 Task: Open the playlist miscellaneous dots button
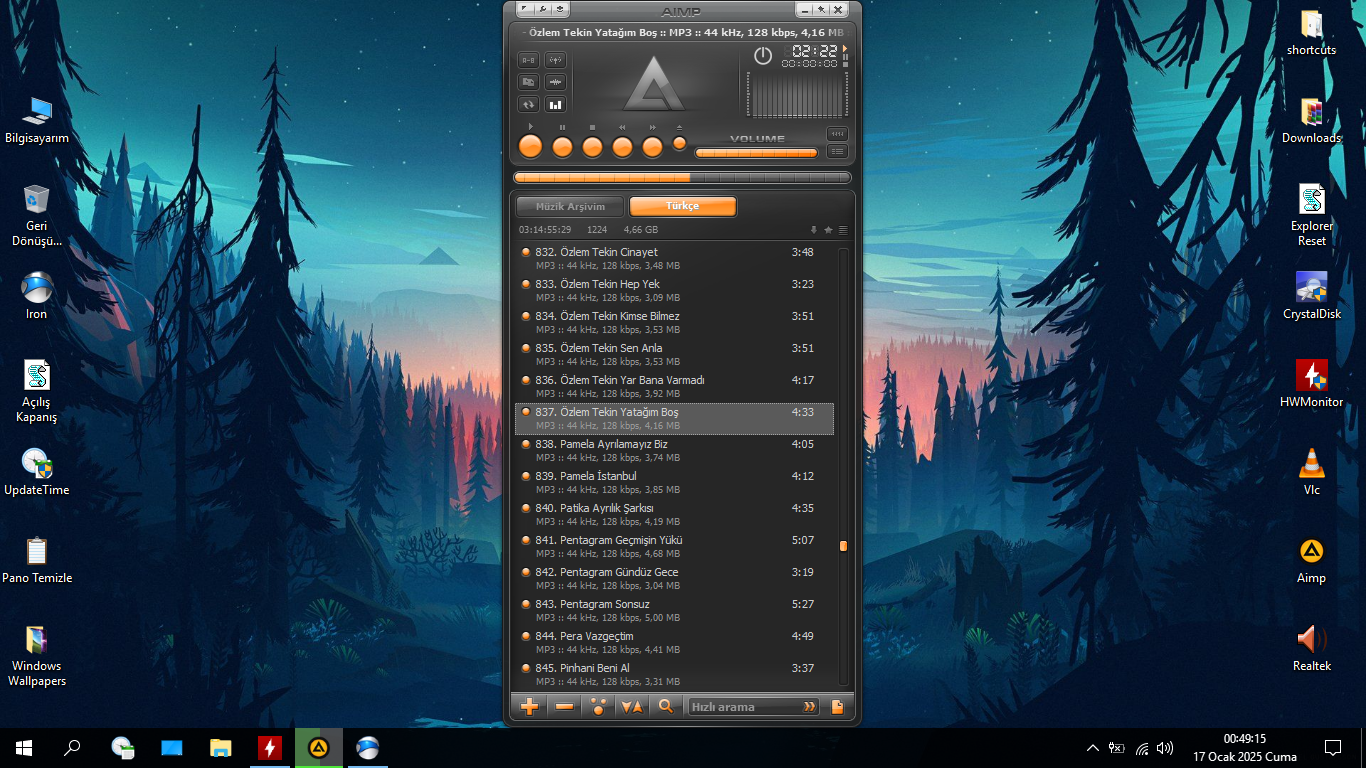point(598,707)
